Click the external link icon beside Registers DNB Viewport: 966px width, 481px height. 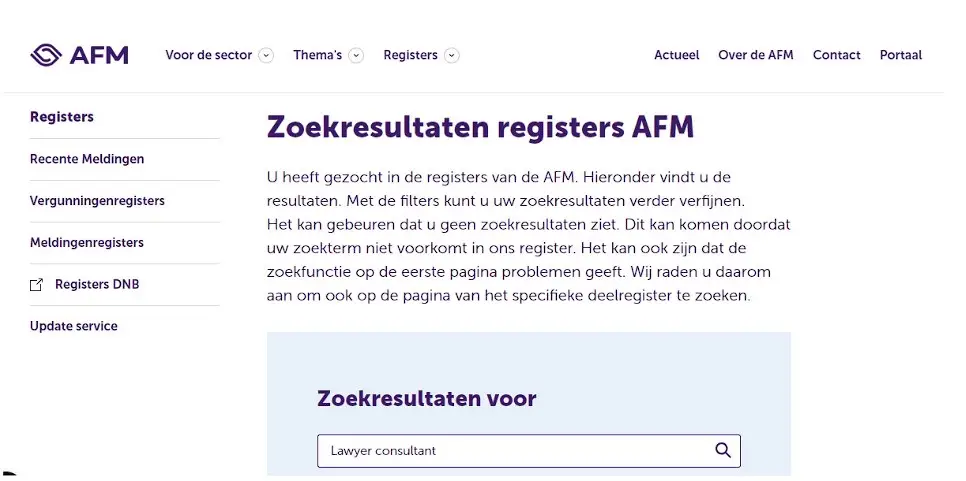(37, 285)
